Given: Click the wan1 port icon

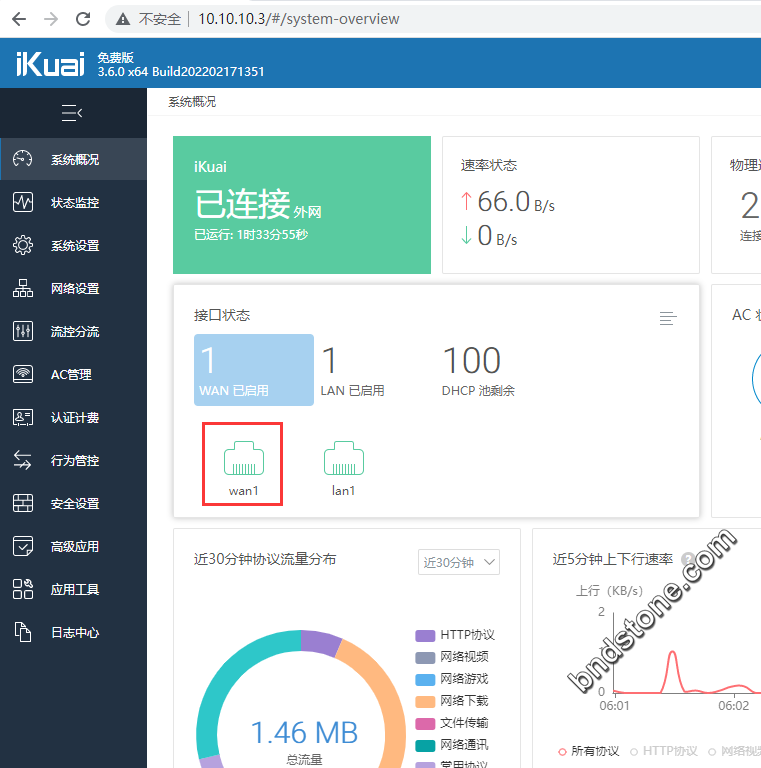Looking at the screenshot, I should [x=244, y=458].
